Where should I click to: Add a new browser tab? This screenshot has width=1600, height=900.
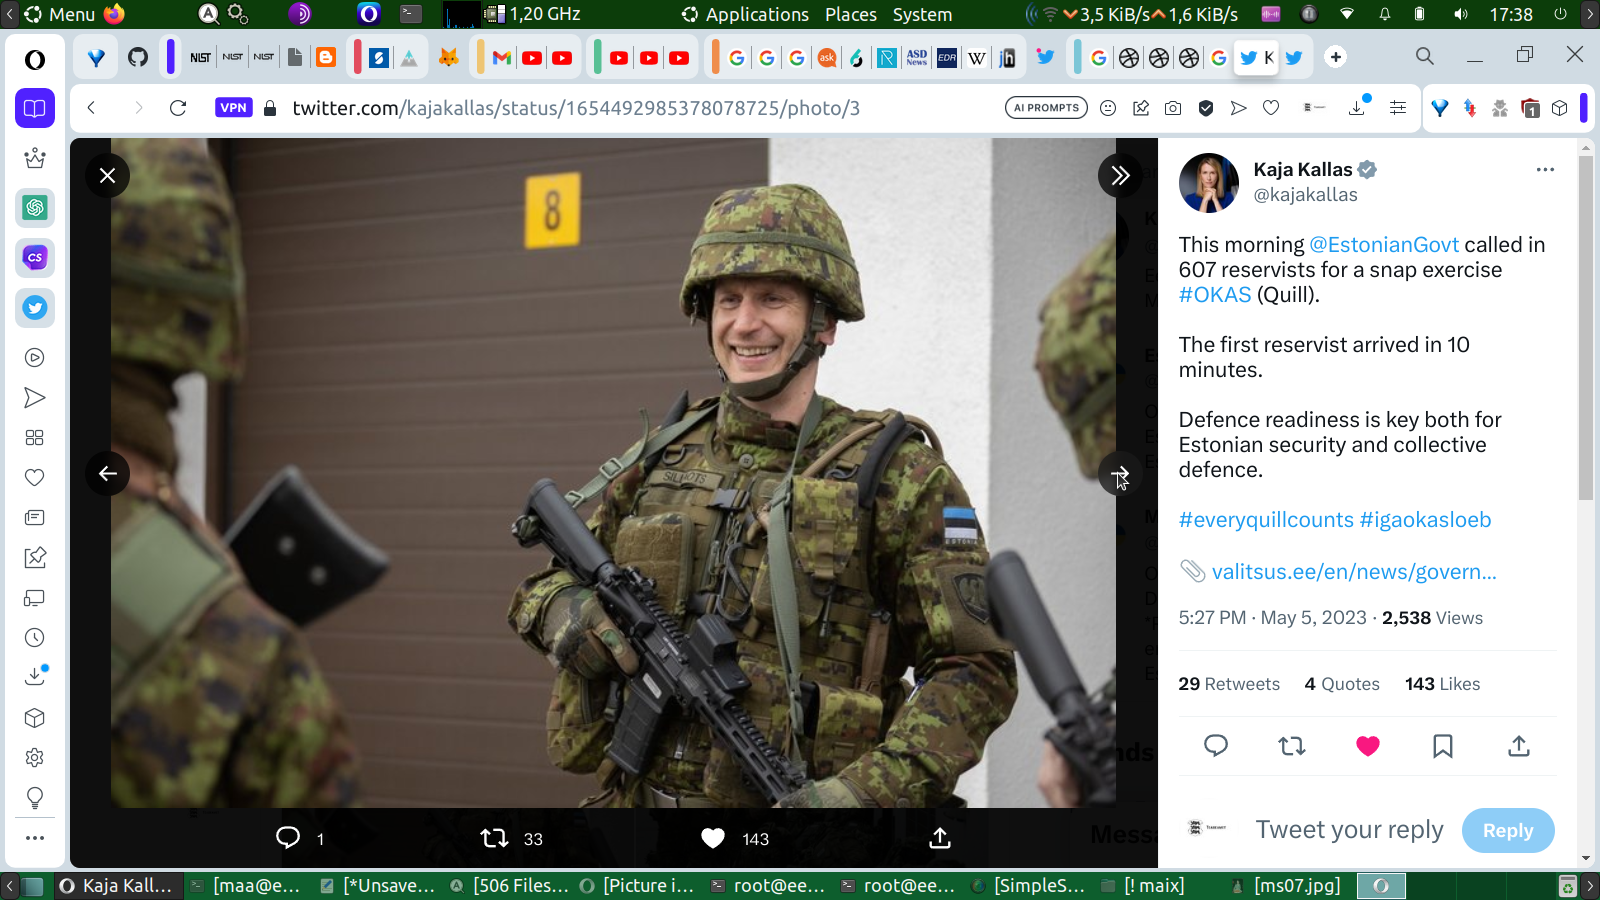pos(1336,57)
